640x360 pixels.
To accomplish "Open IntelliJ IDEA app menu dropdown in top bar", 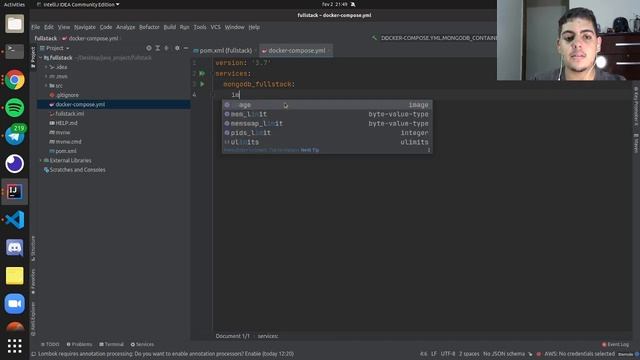I will (x=78, y=4).
